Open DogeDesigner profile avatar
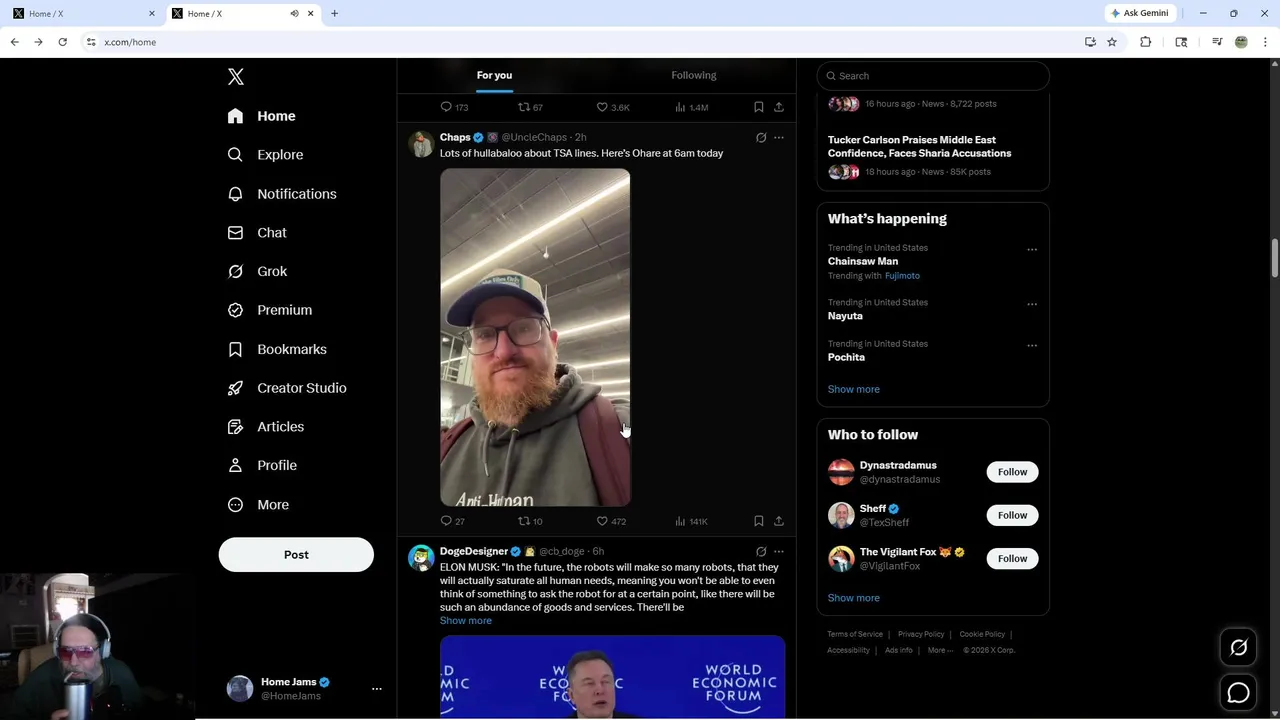This screenshot has height=720, width=1280. pos(421,558)
